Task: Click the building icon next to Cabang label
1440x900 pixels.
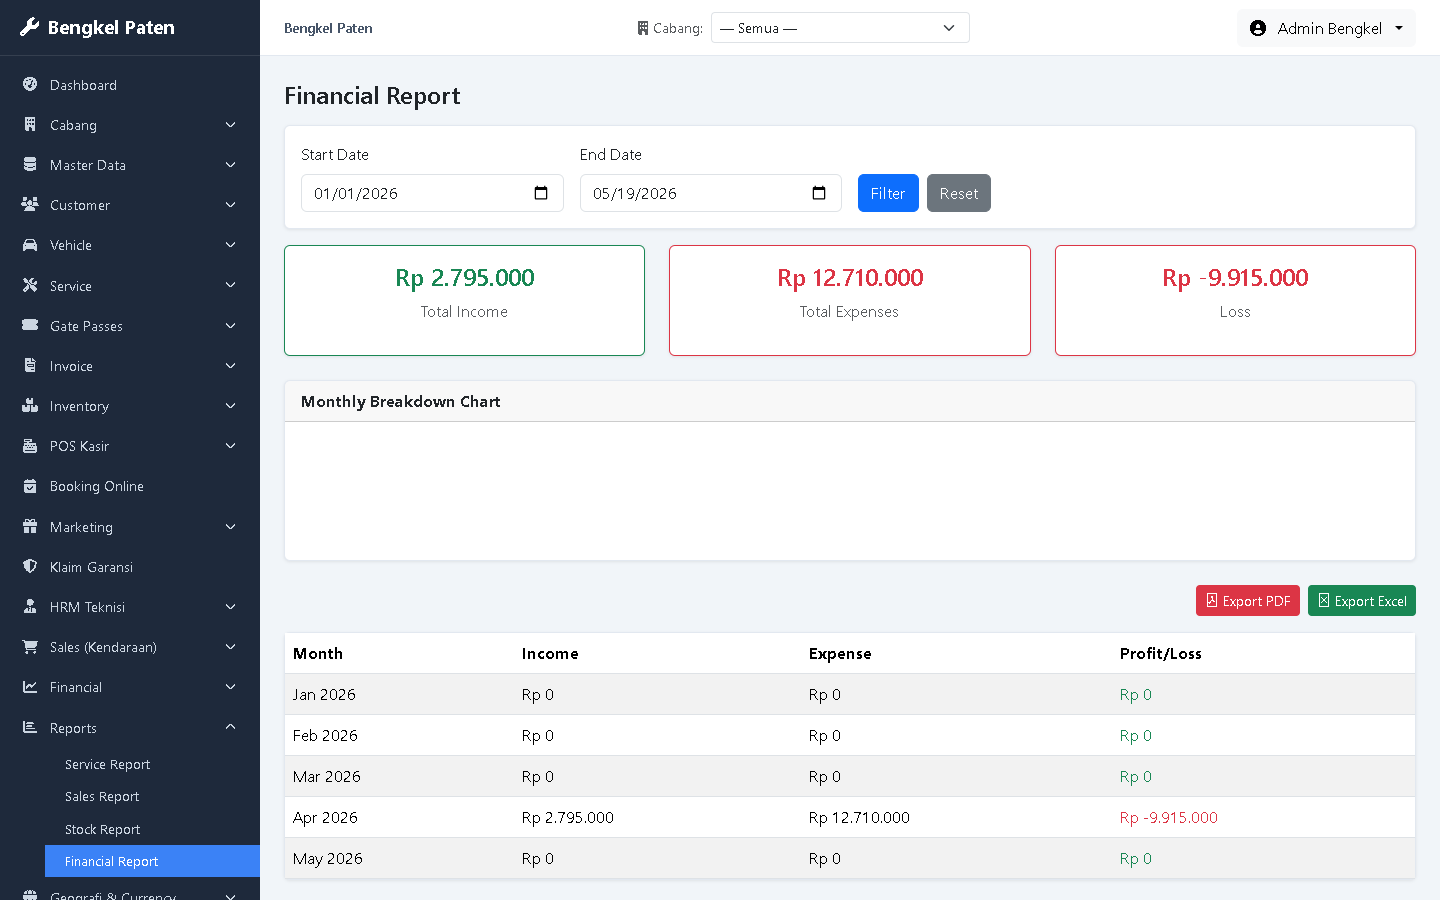Action: tap(643, 28)
